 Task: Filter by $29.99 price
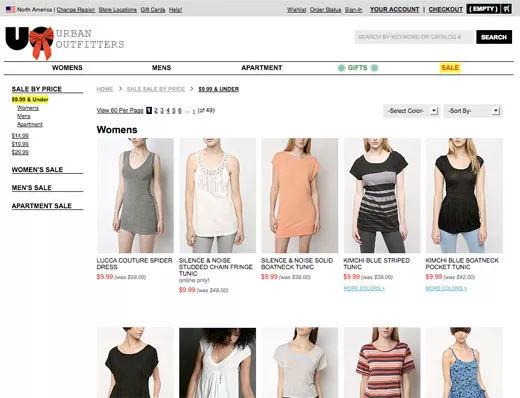20,152
